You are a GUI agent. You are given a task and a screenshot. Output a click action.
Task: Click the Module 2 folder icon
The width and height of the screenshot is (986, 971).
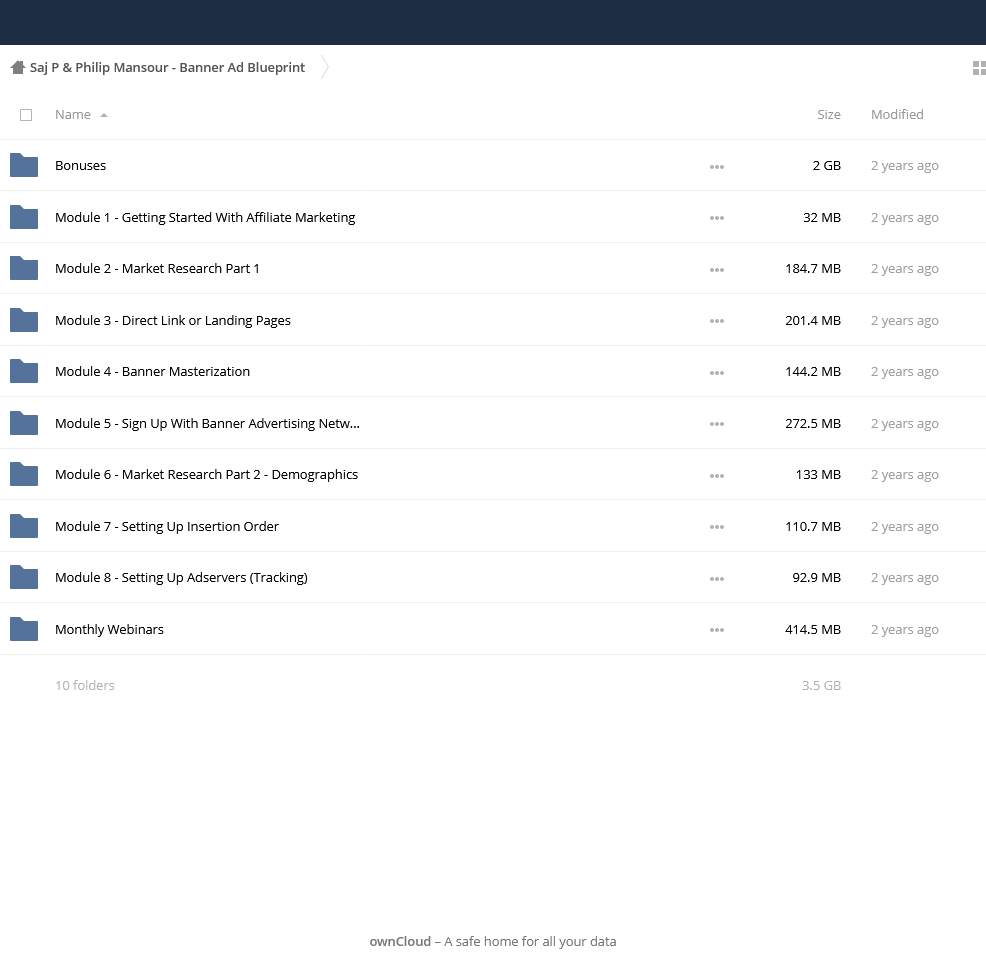pos(24,269)
